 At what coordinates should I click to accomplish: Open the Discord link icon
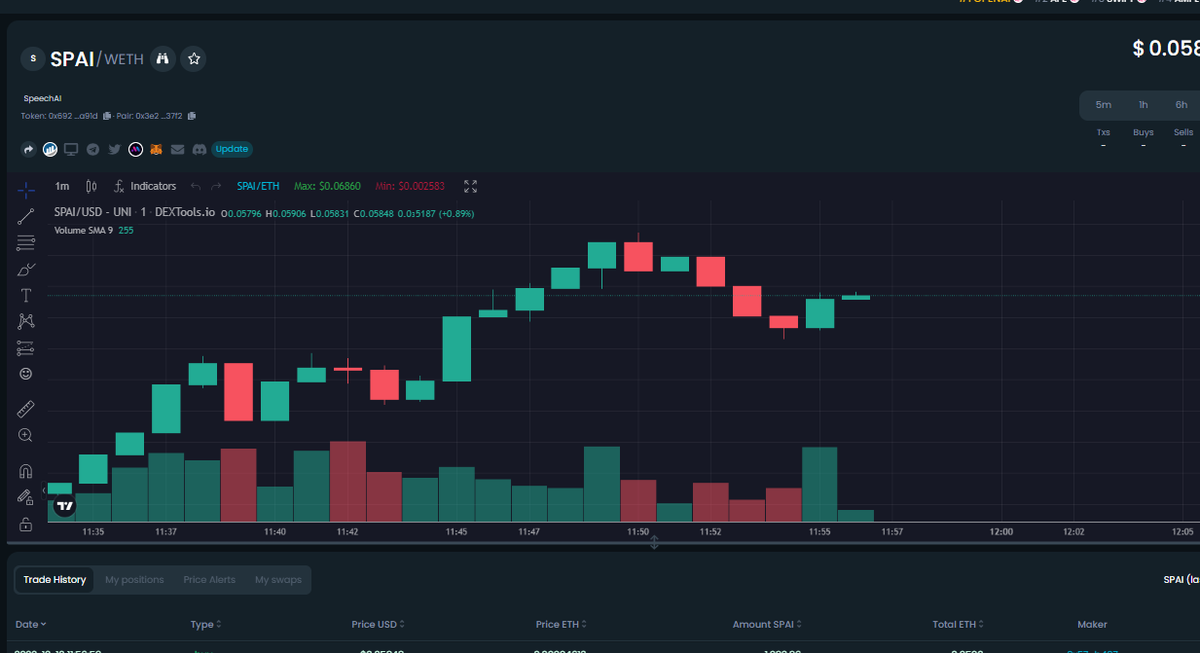click(199, 149)
